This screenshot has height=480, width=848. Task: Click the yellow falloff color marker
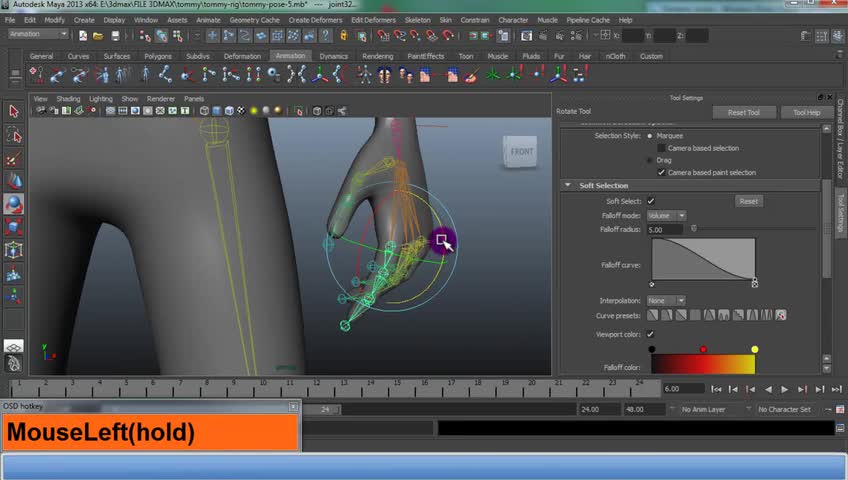754,349
